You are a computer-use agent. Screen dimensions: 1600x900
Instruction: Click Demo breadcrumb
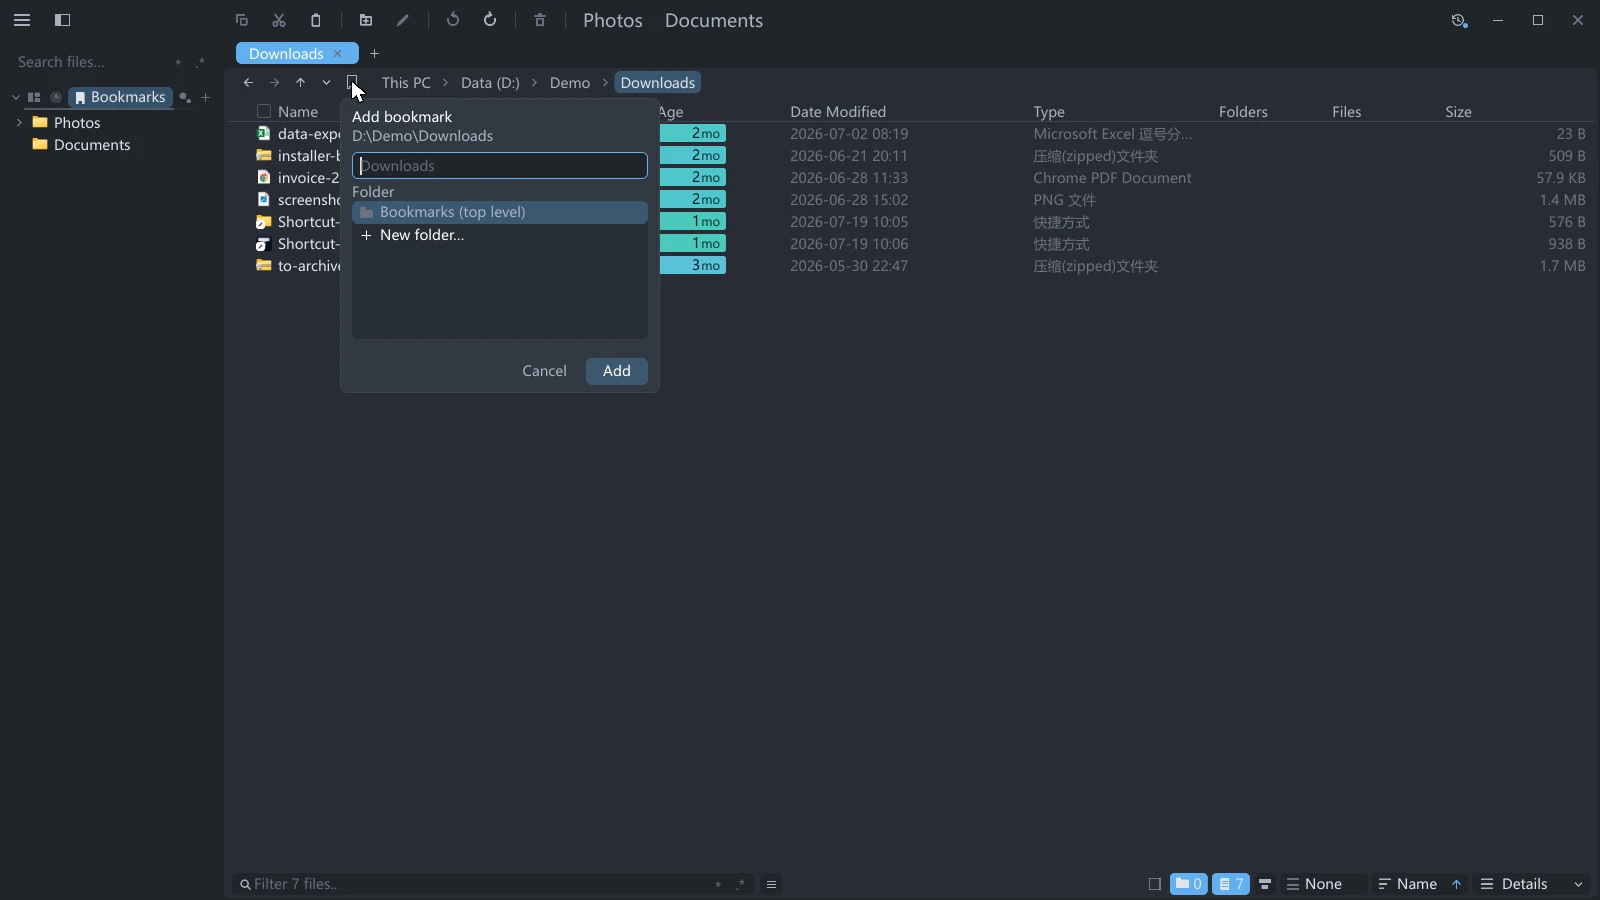point(570,83)
